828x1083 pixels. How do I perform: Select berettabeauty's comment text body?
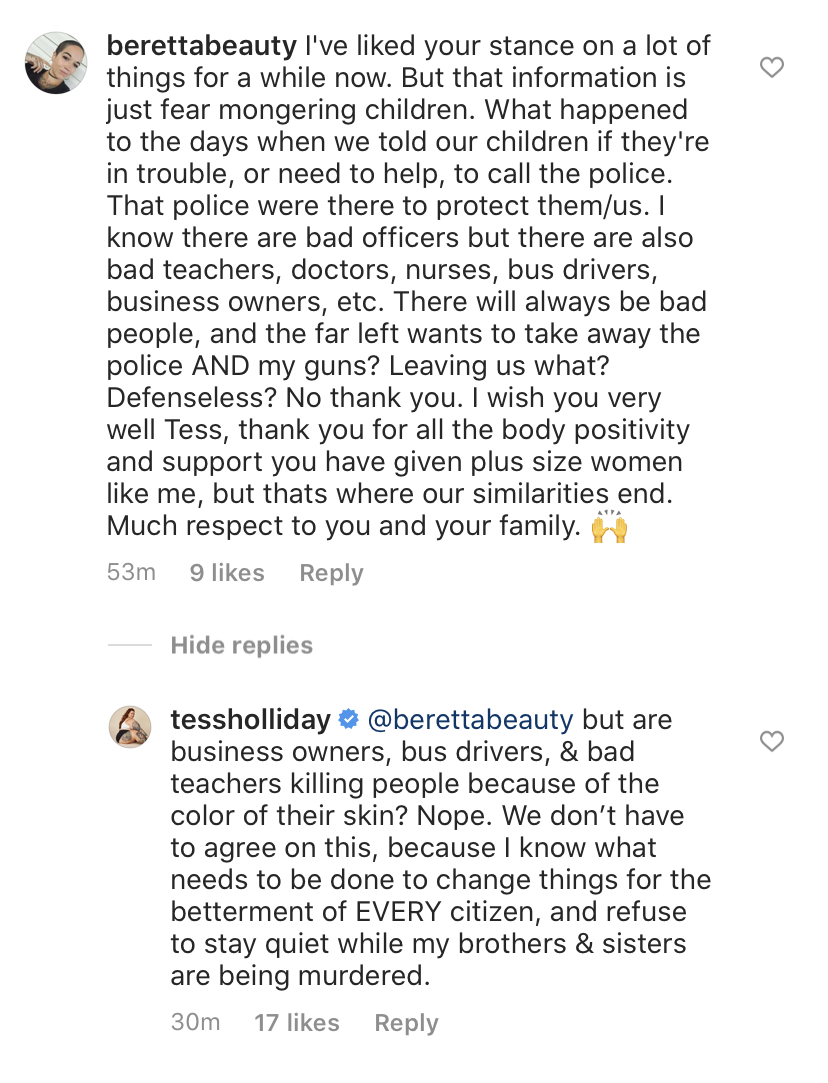[408, 286]
